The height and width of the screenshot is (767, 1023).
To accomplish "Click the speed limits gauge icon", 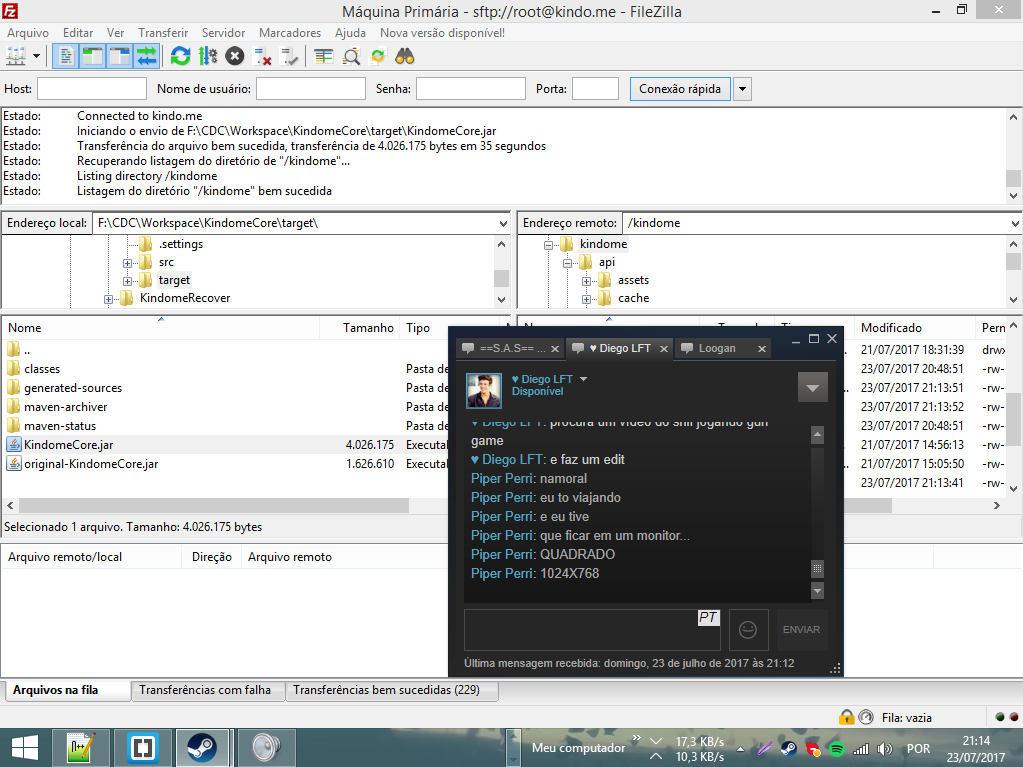I will pos(866,717).
